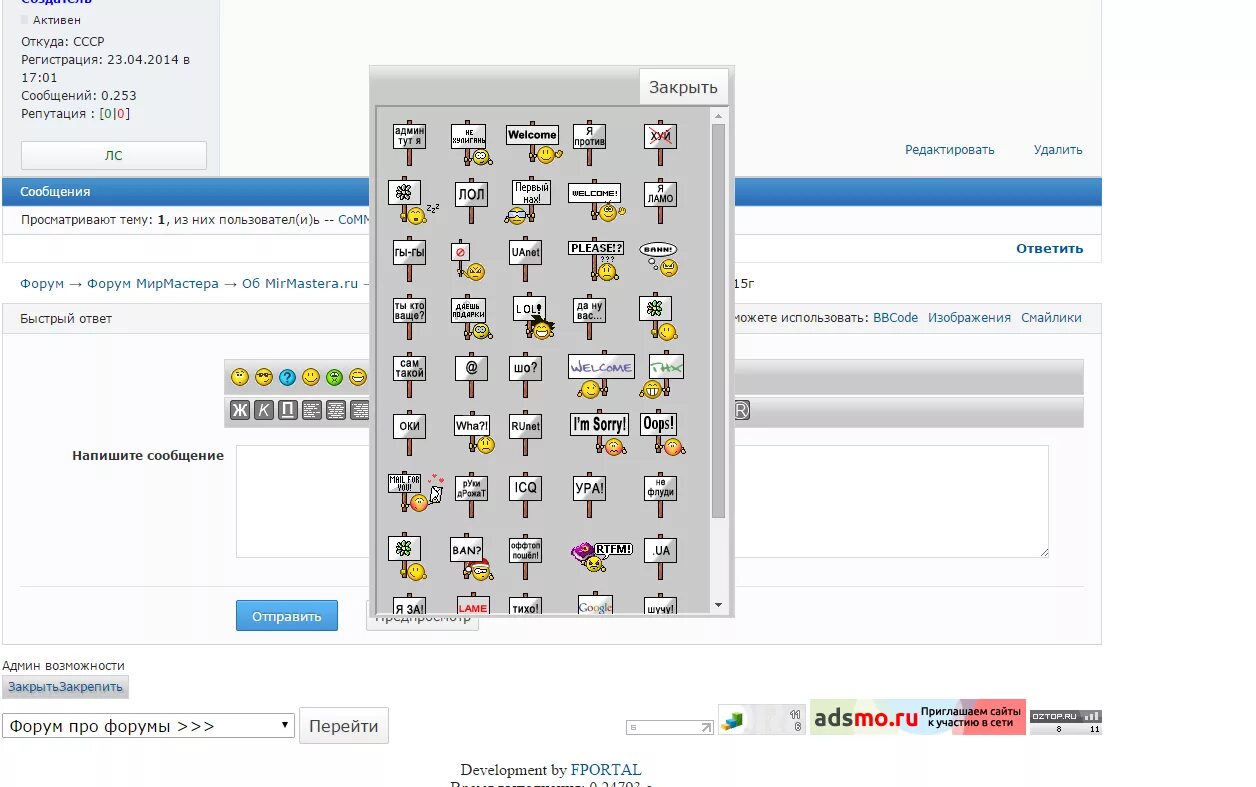Apply bold with the Ж button
The height and width of the screenshot is (787, 1256).
click(x=240, y=410)
